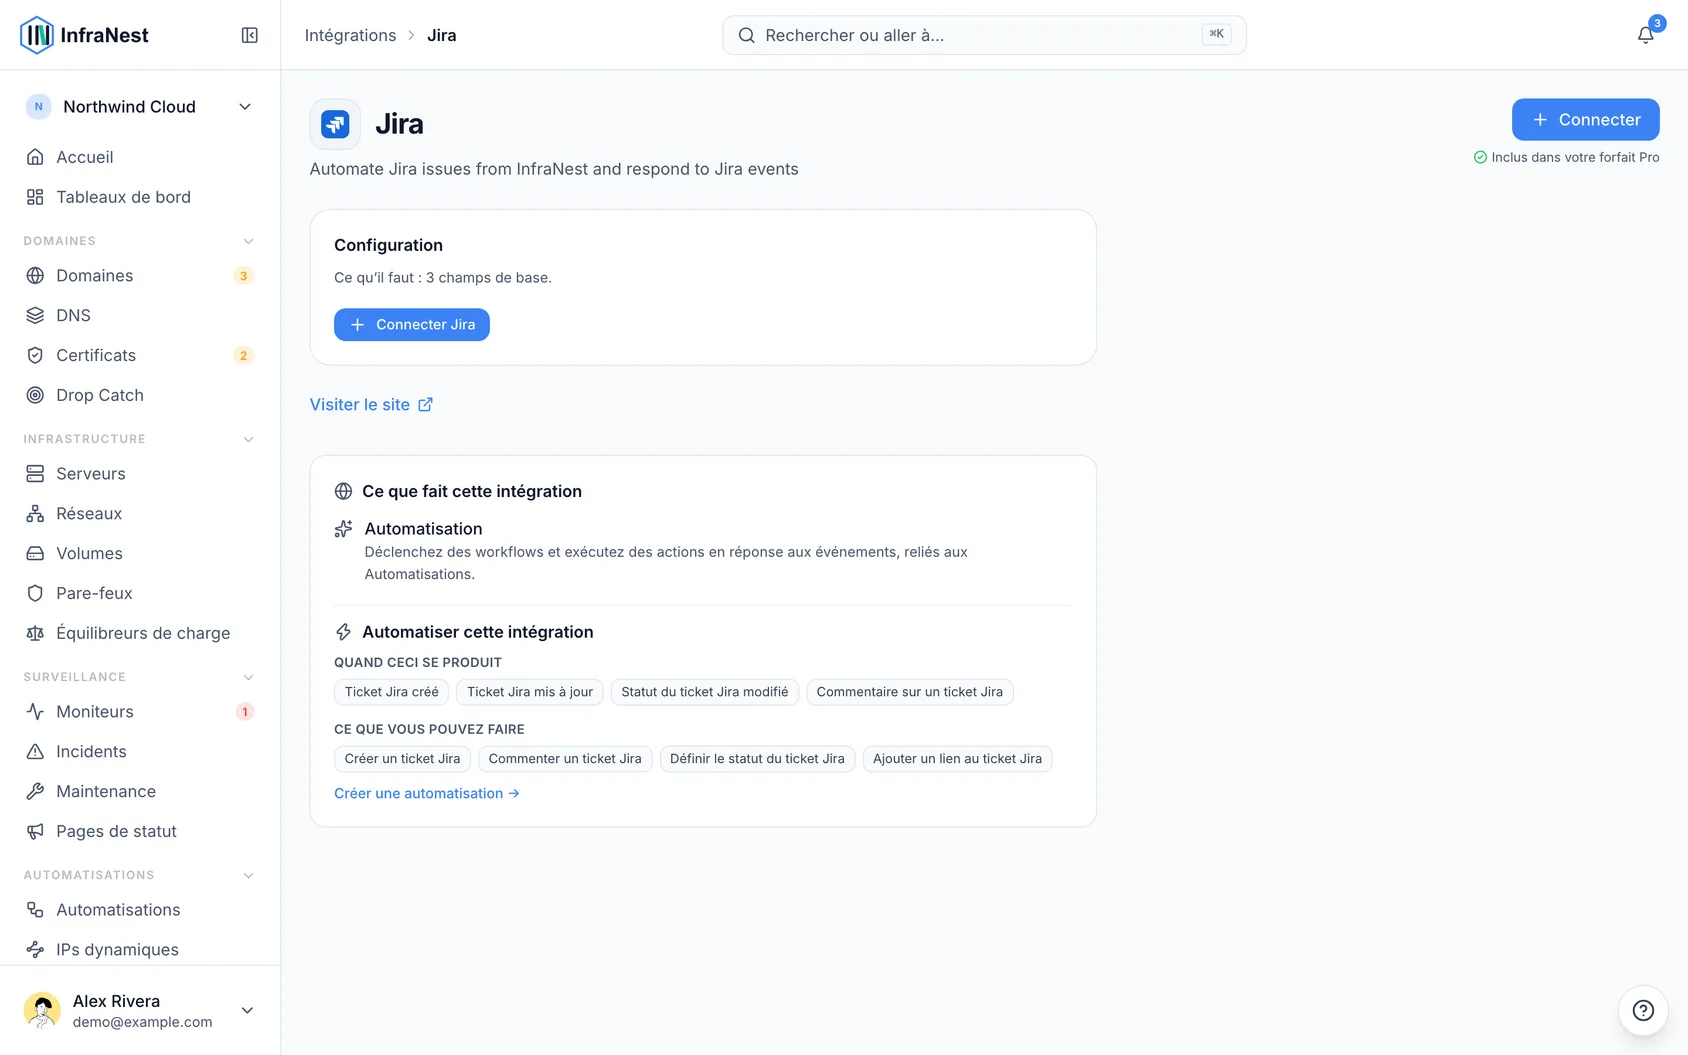Open Northwind Cloud workspace switcher
Viewport: 1688px width, 1055px height.
pos(140,107)
